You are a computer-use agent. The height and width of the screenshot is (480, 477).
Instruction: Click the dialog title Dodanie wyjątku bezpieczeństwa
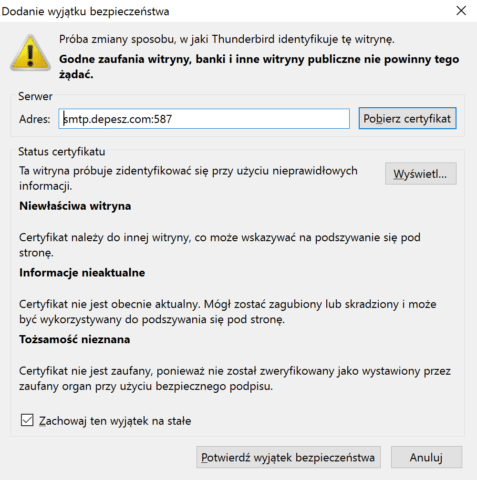(85, 11)
